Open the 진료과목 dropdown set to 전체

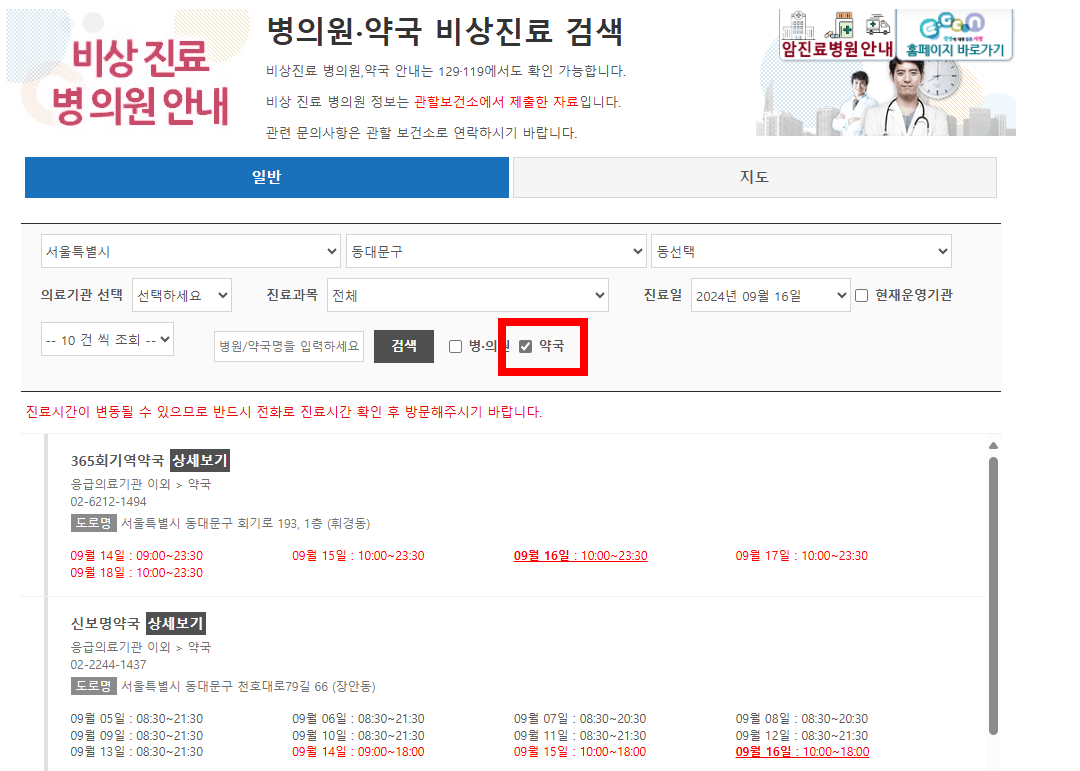tap(468, 295)
